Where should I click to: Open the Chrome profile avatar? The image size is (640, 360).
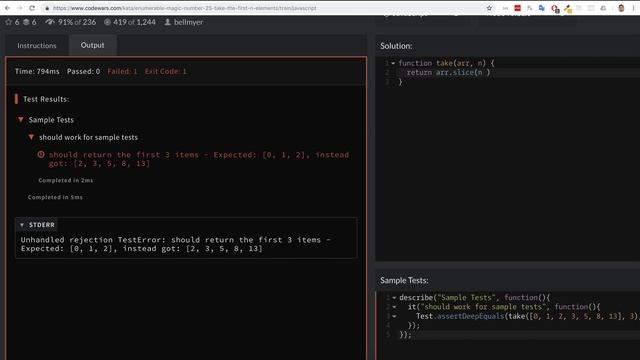click(621, 8)
